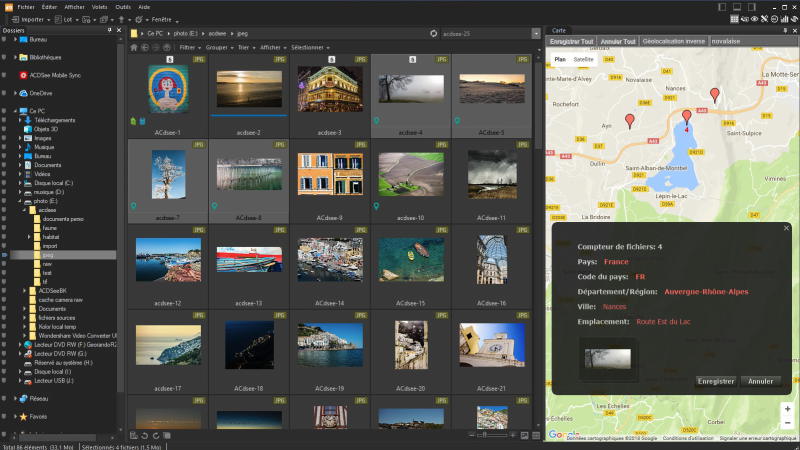800x450 pixels.
Task: Toggle easy-select marker beside Ce PC
Action: coord(4,111)
